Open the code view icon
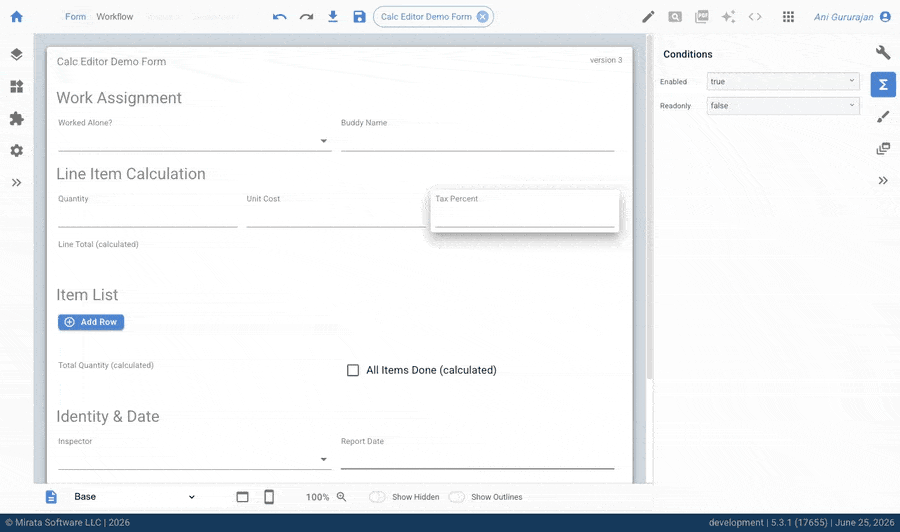The image size is (900, 532). point(755,17)
